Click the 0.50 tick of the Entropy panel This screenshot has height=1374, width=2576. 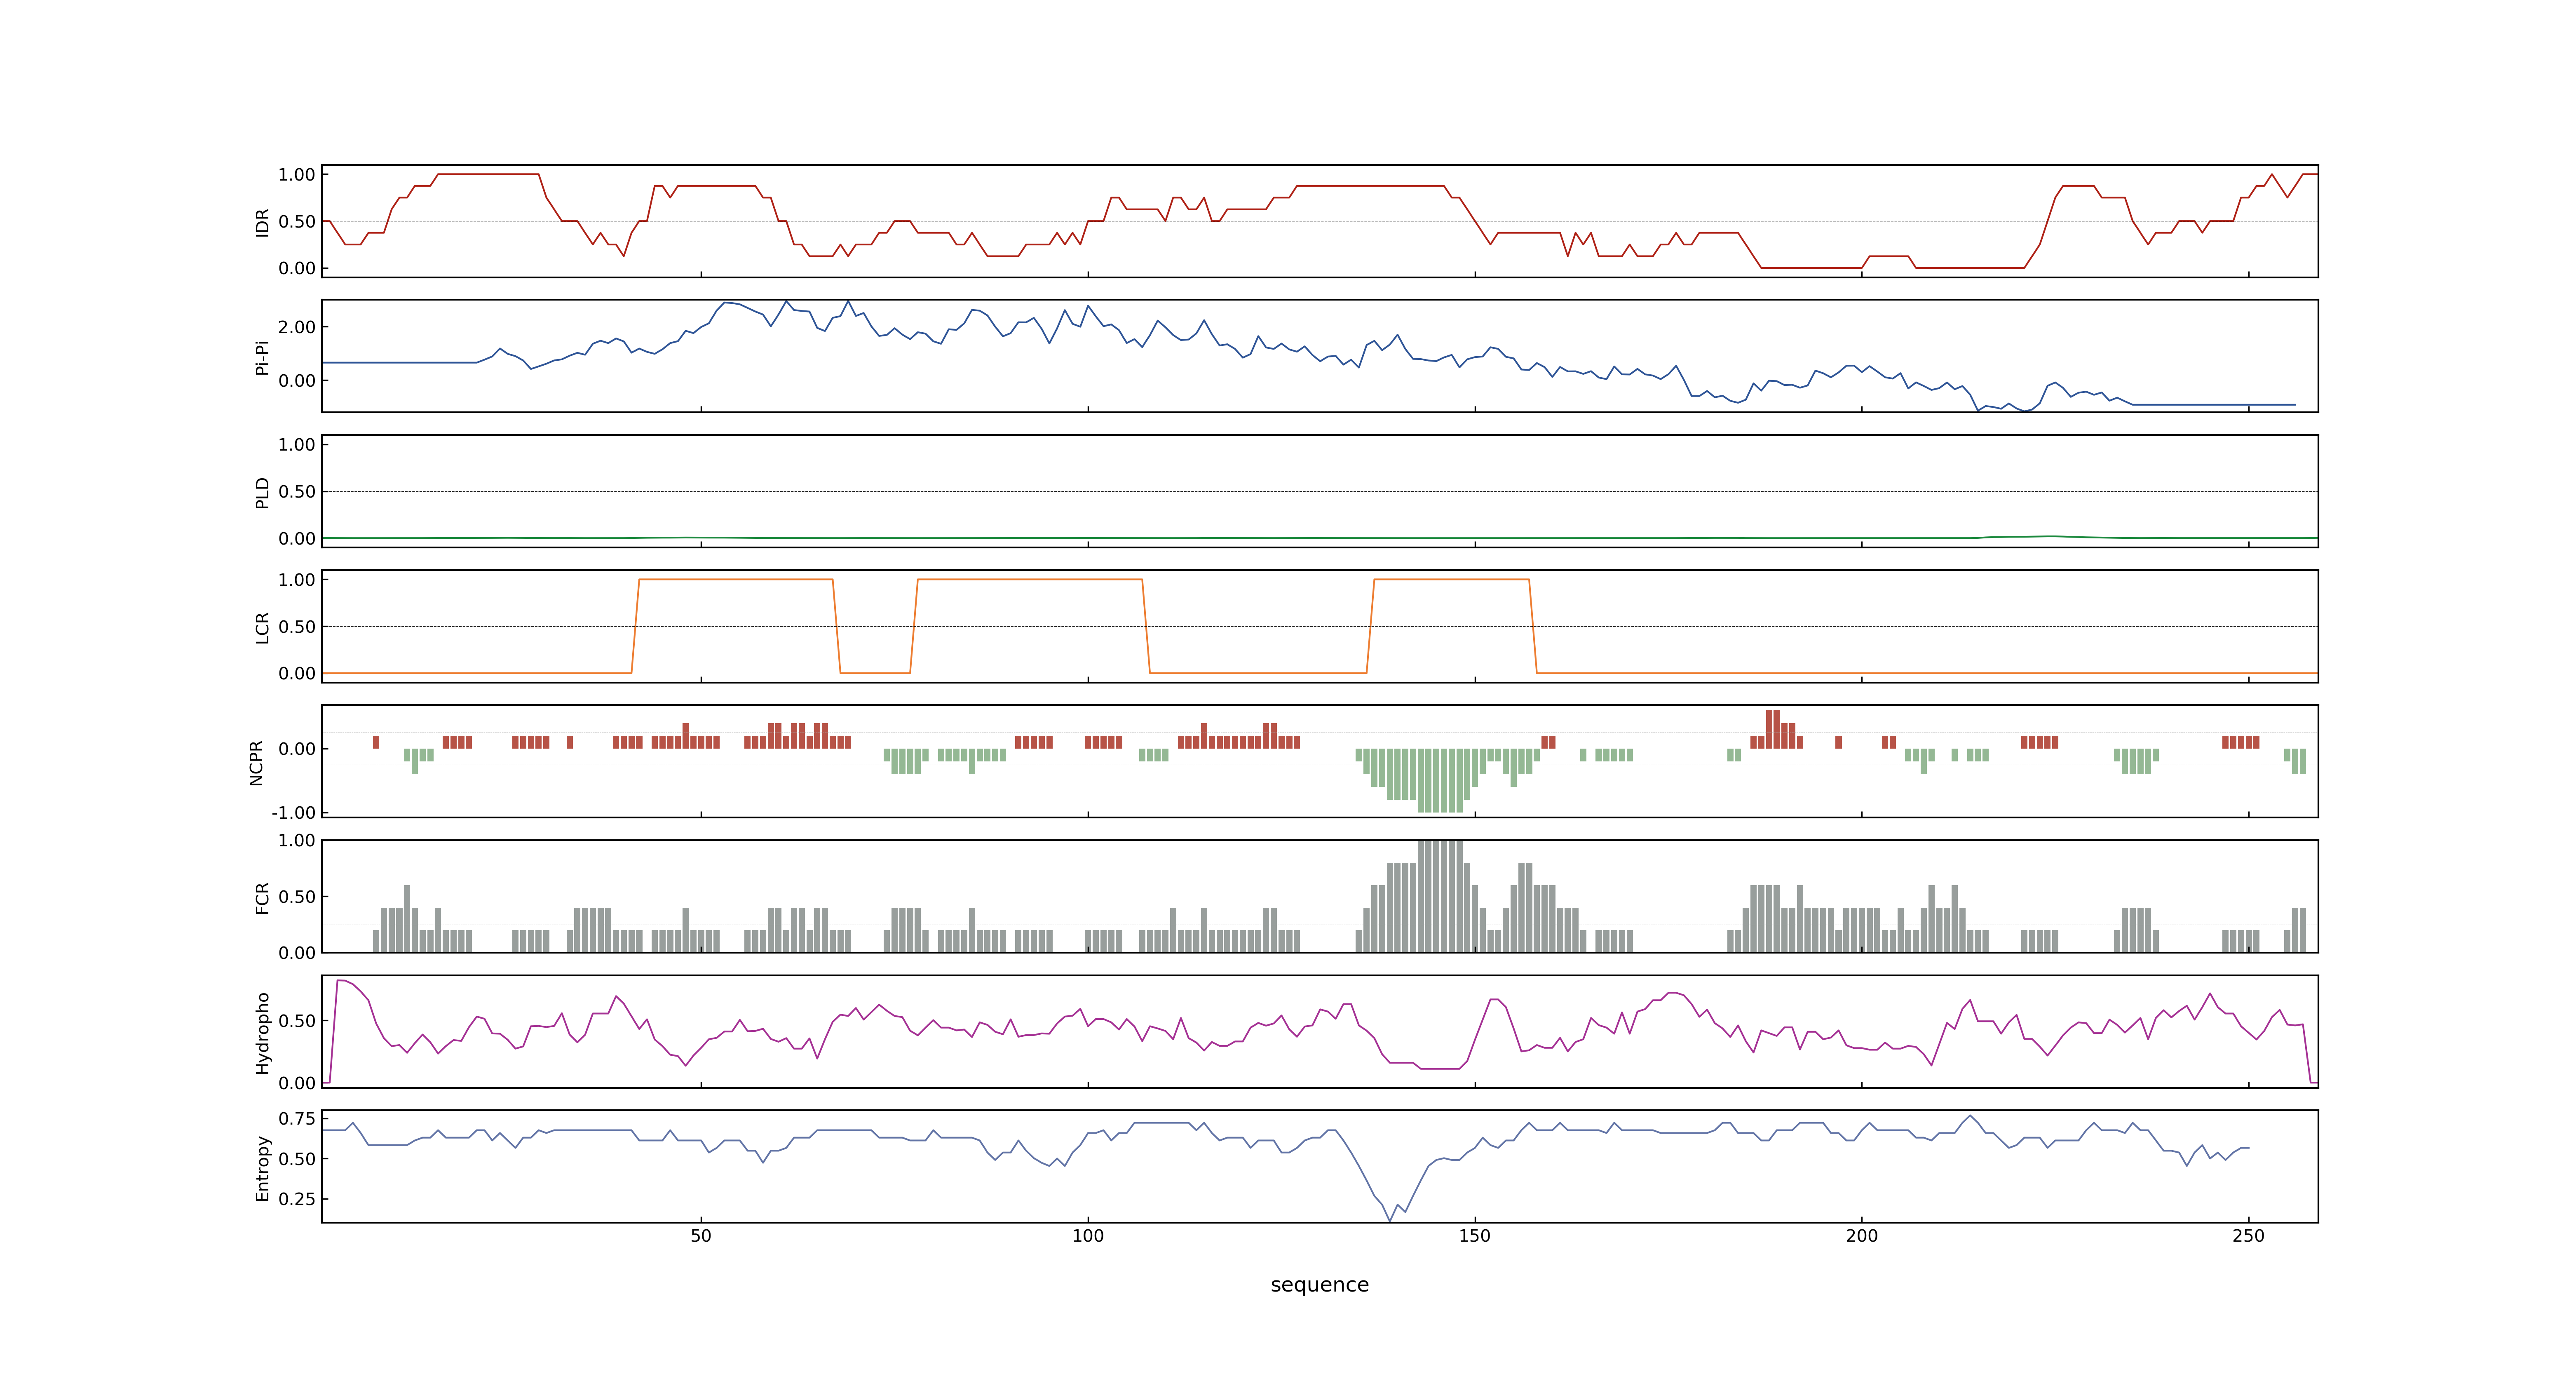pyautogui.click(x=297, y=1159)
